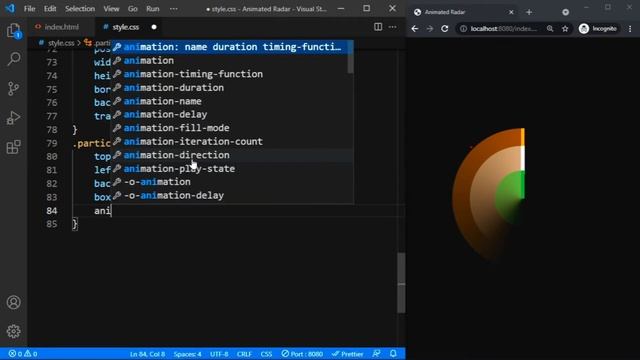
Task: Click the extension icon in Chrome tab strip
Action: pyautogui.click(x=565, y=12)
